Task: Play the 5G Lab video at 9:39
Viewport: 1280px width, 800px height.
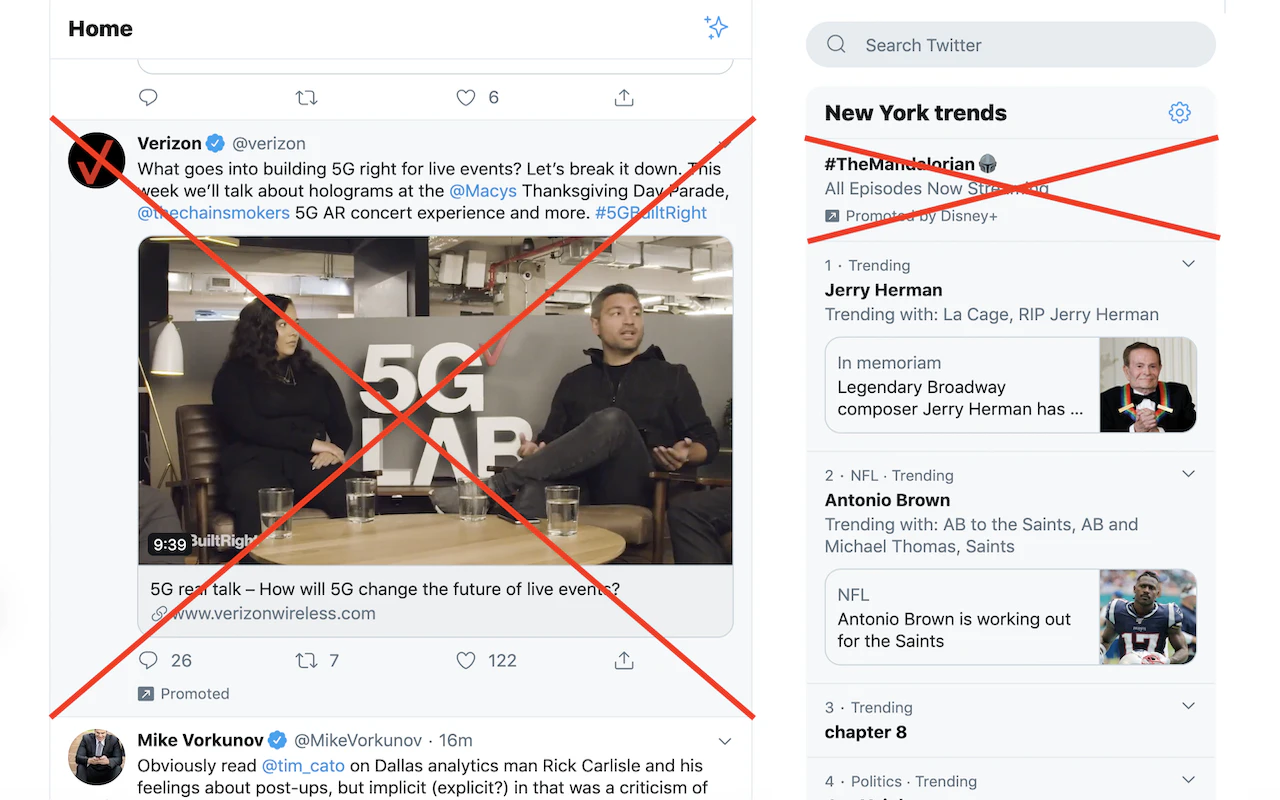Action: tap(435, 400)
